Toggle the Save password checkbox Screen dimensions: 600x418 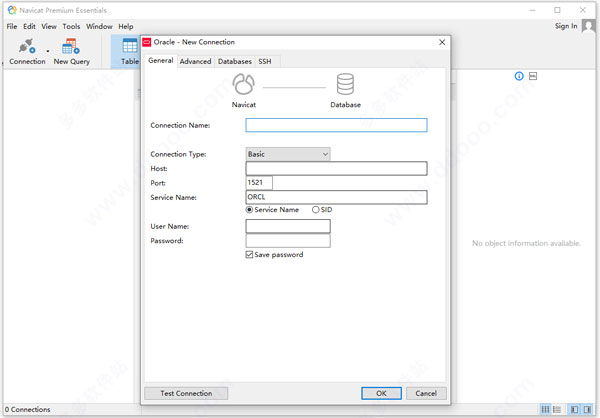click(249, 255)
